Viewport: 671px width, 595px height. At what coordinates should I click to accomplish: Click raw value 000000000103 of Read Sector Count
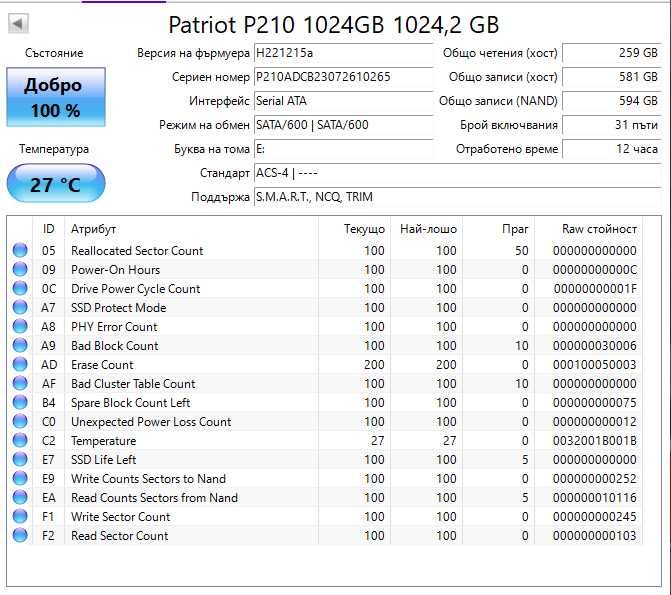(x=594, y=536)
